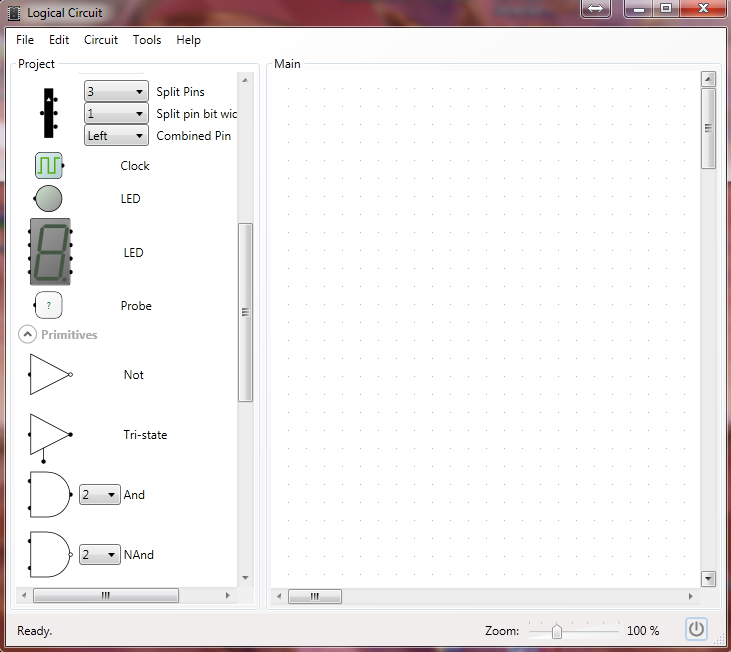
Task: Collapse the Primitives section
Action: click(x=28, y=334)
